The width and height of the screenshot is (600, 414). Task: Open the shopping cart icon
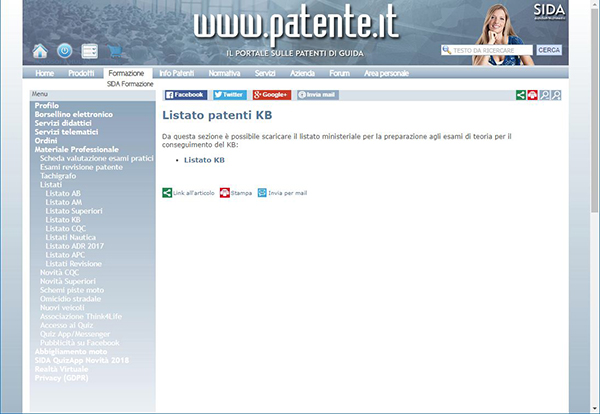point(116,51)
